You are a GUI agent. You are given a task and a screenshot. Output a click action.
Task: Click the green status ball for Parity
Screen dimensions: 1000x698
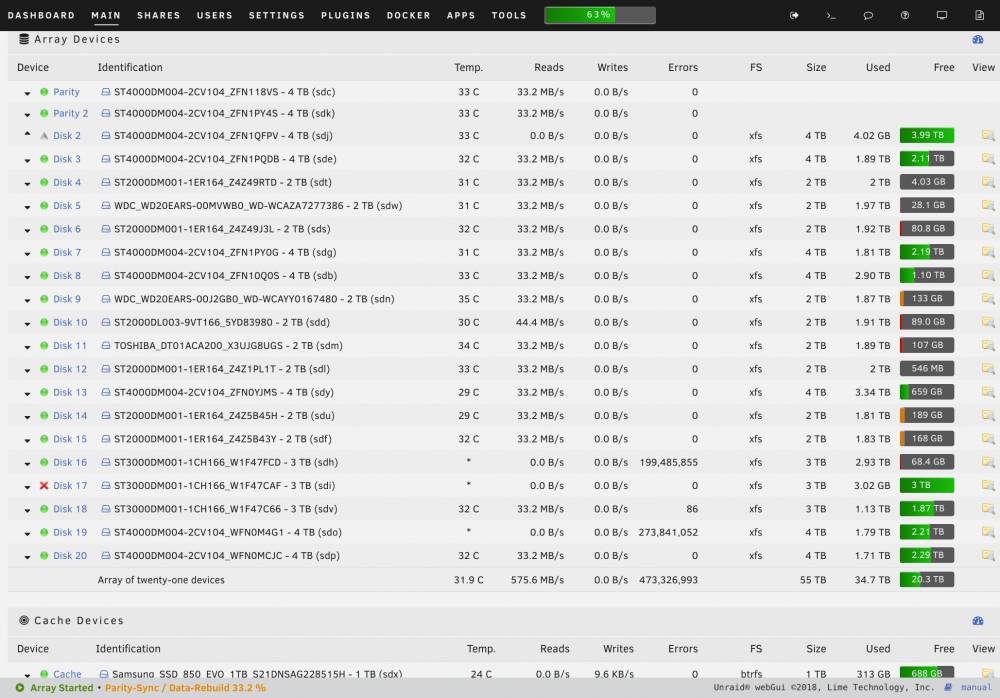click(44, 92)
